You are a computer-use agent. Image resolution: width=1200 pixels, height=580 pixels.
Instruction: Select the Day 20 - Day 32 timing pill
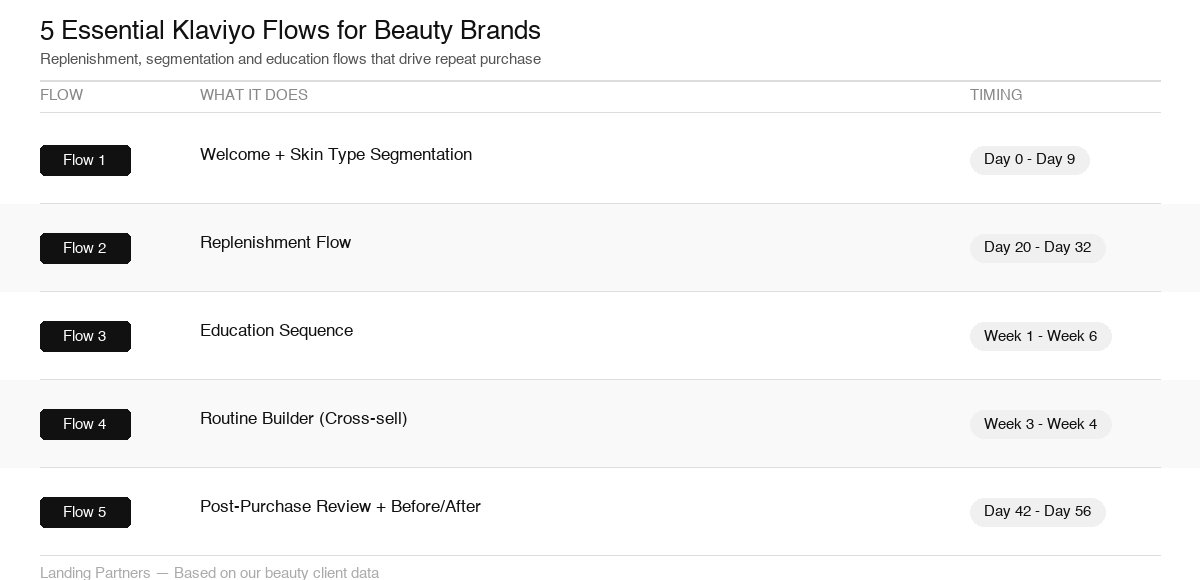click(1037, 247)
